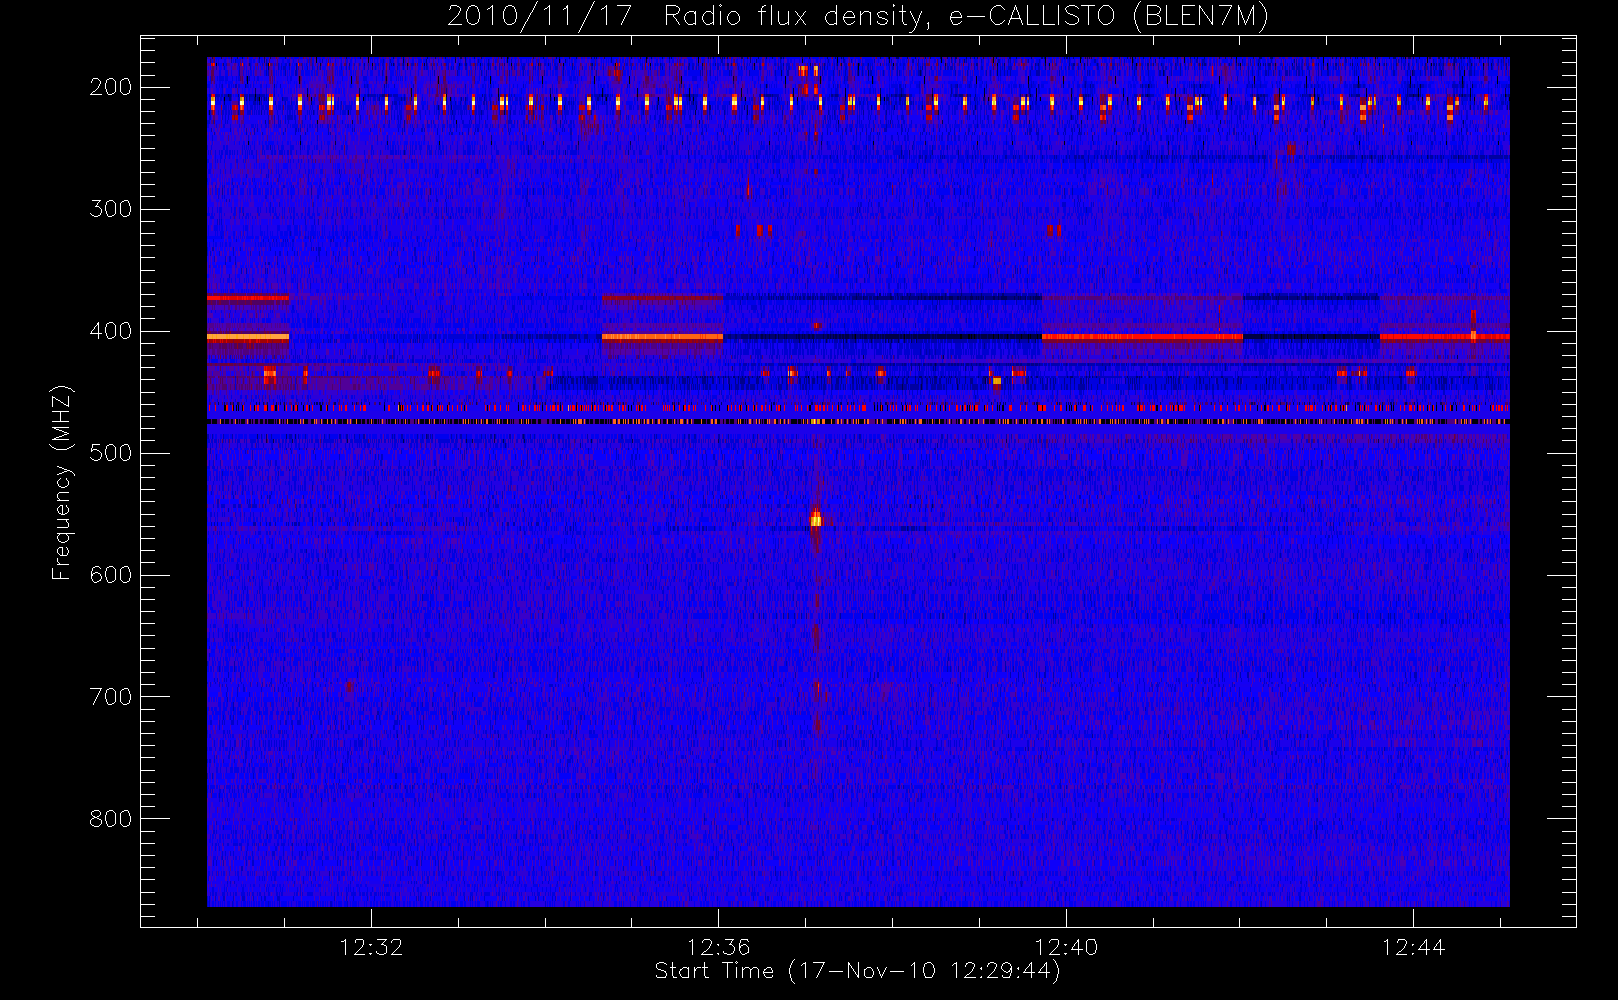This screenshot has height=1000, width=1618.
Task: Click the 'Frequency (MHZ)' axis label
Action: coord(62,482)
